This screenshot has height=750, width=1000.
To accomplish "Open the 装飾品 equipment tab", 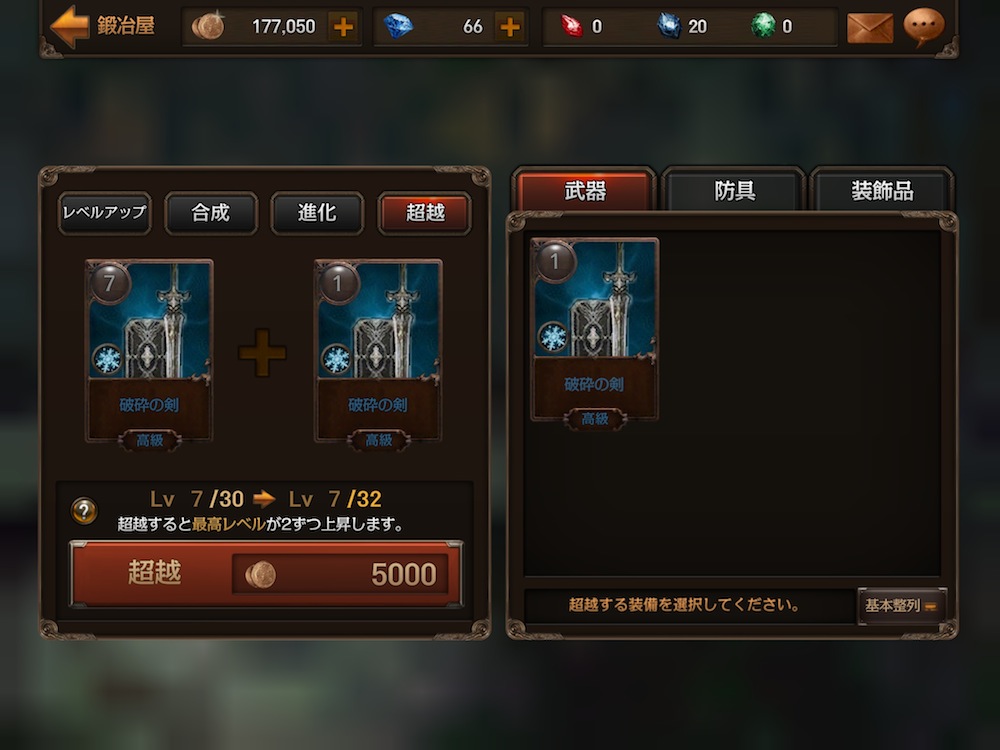I will (882, 190).
